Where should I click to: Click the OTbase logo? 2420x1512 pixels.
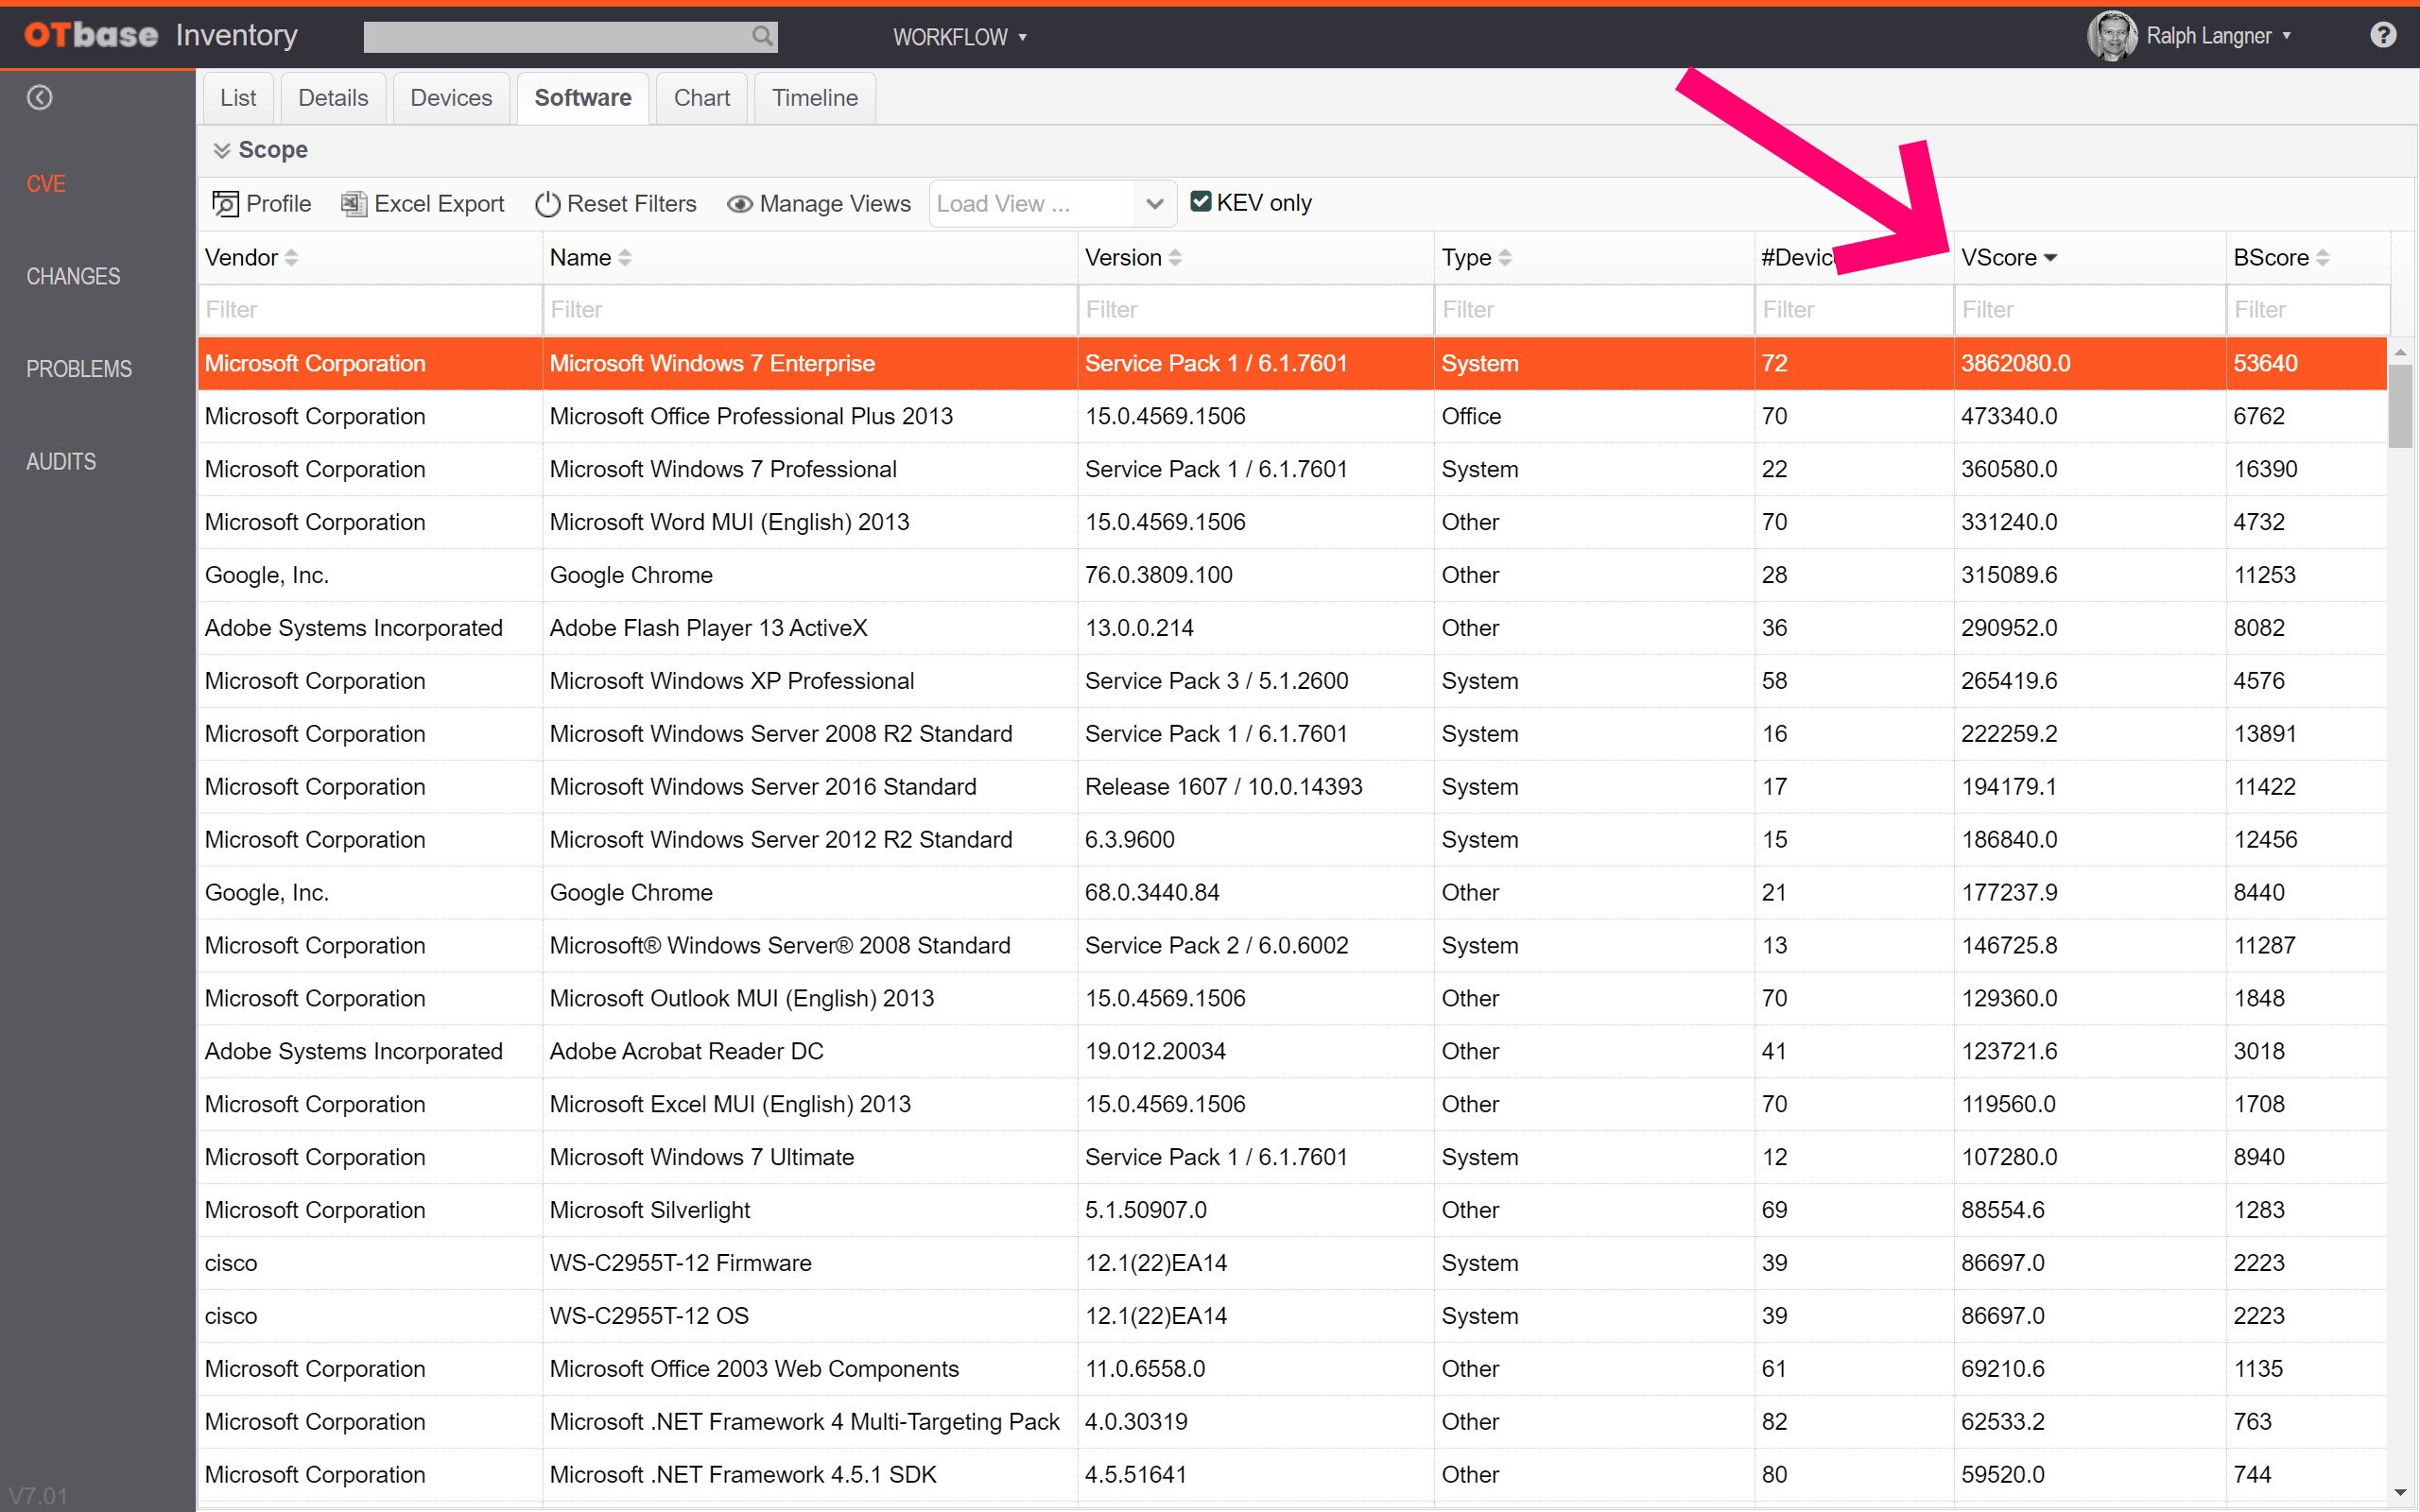91,35
